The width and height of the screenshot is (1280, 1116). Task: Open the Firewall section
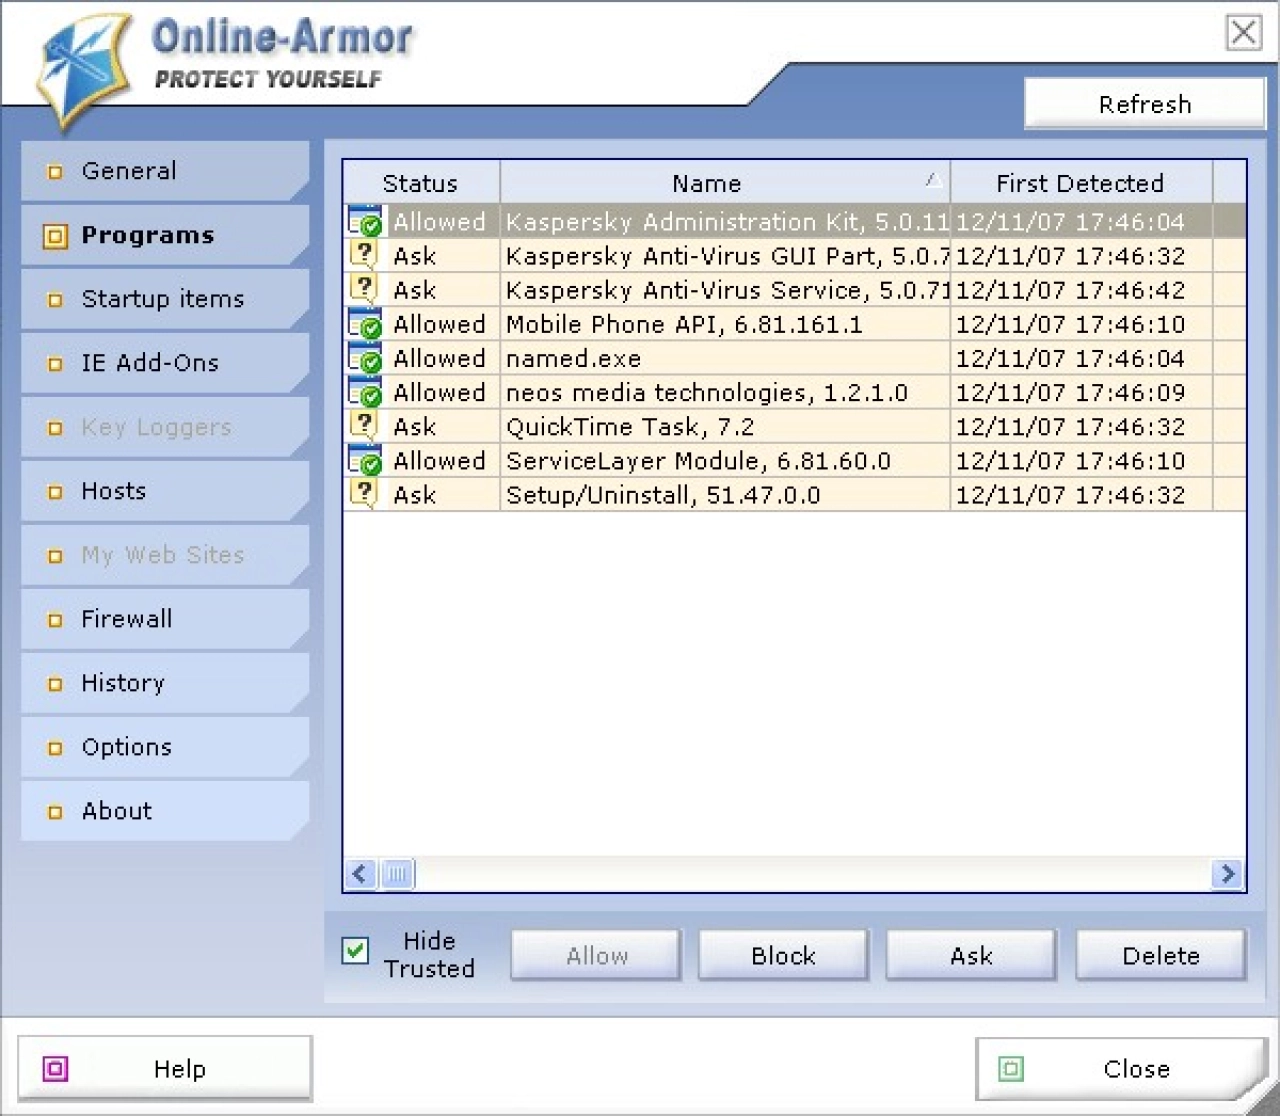coord(165,619)
